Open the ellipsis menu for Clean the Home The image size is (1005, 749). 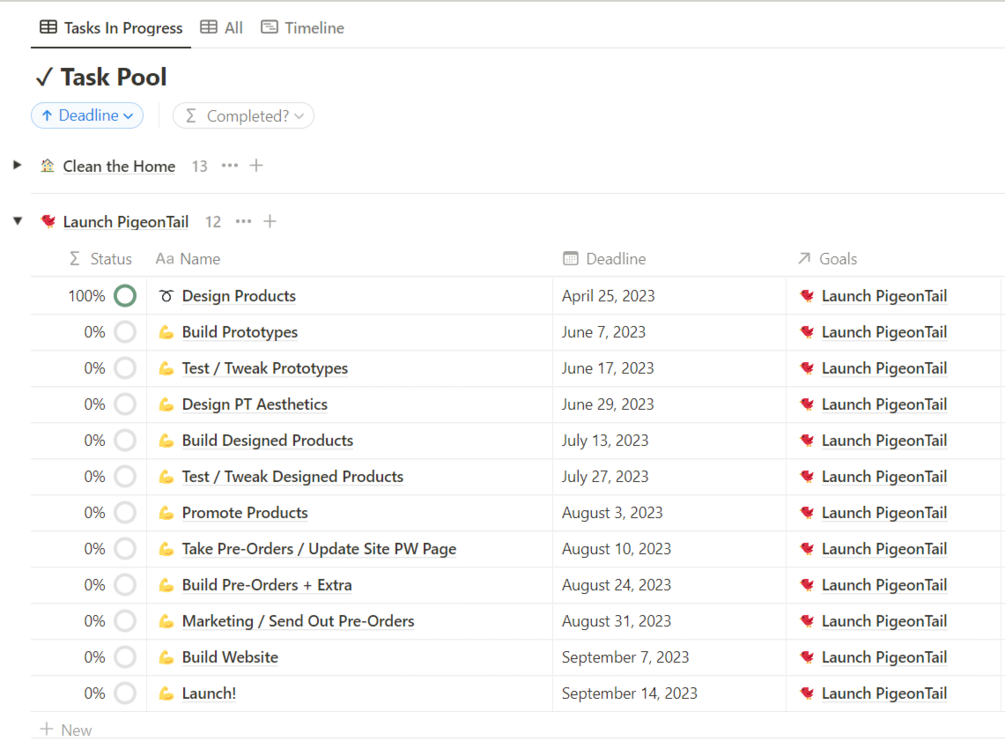(230, 166)
